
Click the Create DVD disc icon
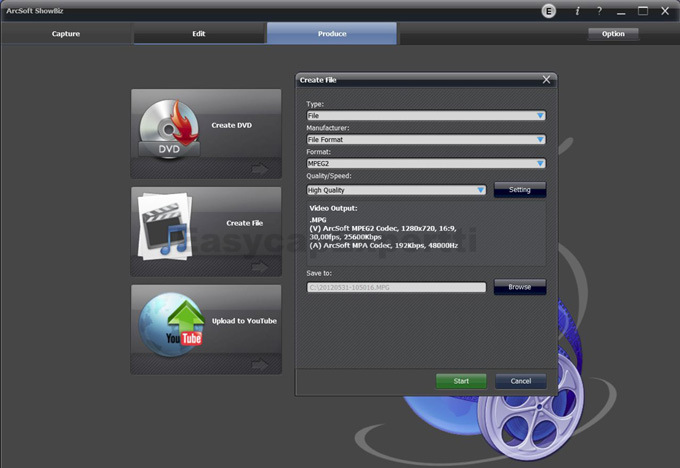tap(169, 129)
